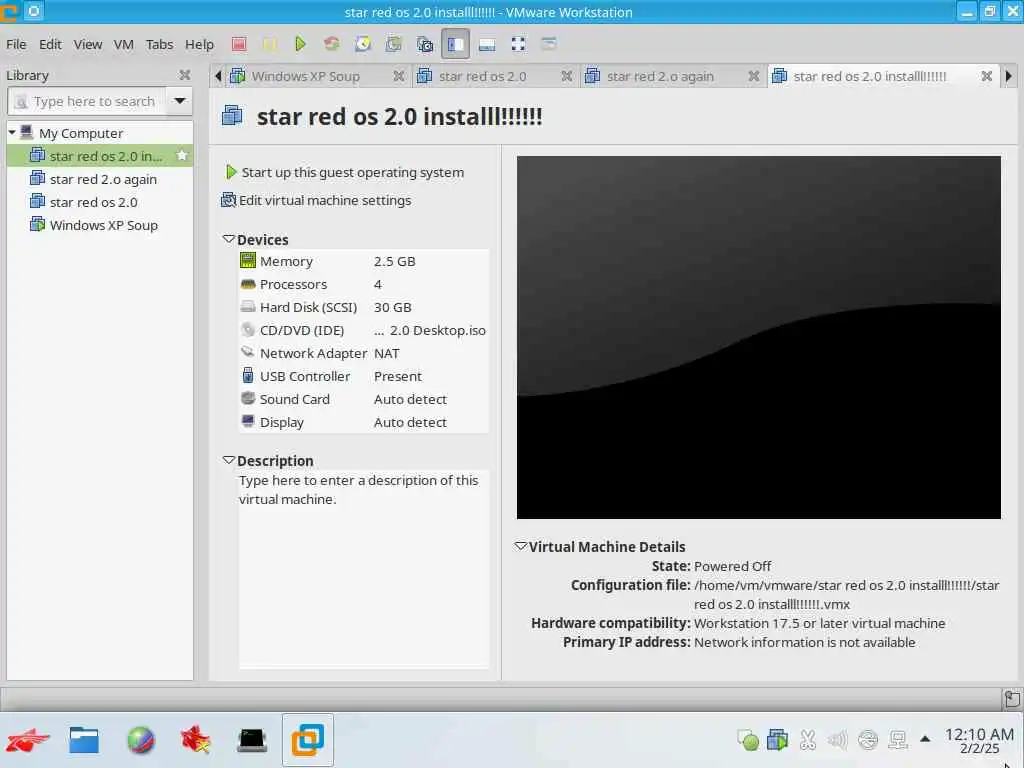Collapse the Virtual Machine Details section
1024x768 pixels.
[520, 546]
